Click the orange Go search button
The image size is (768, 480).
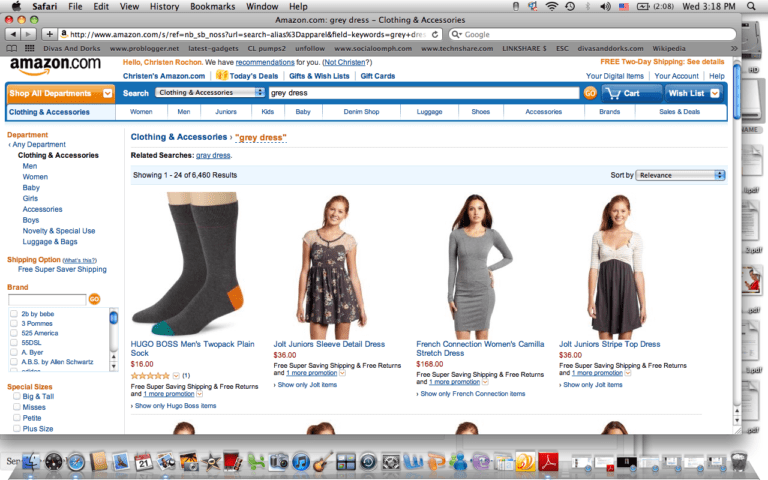[590, 93]
